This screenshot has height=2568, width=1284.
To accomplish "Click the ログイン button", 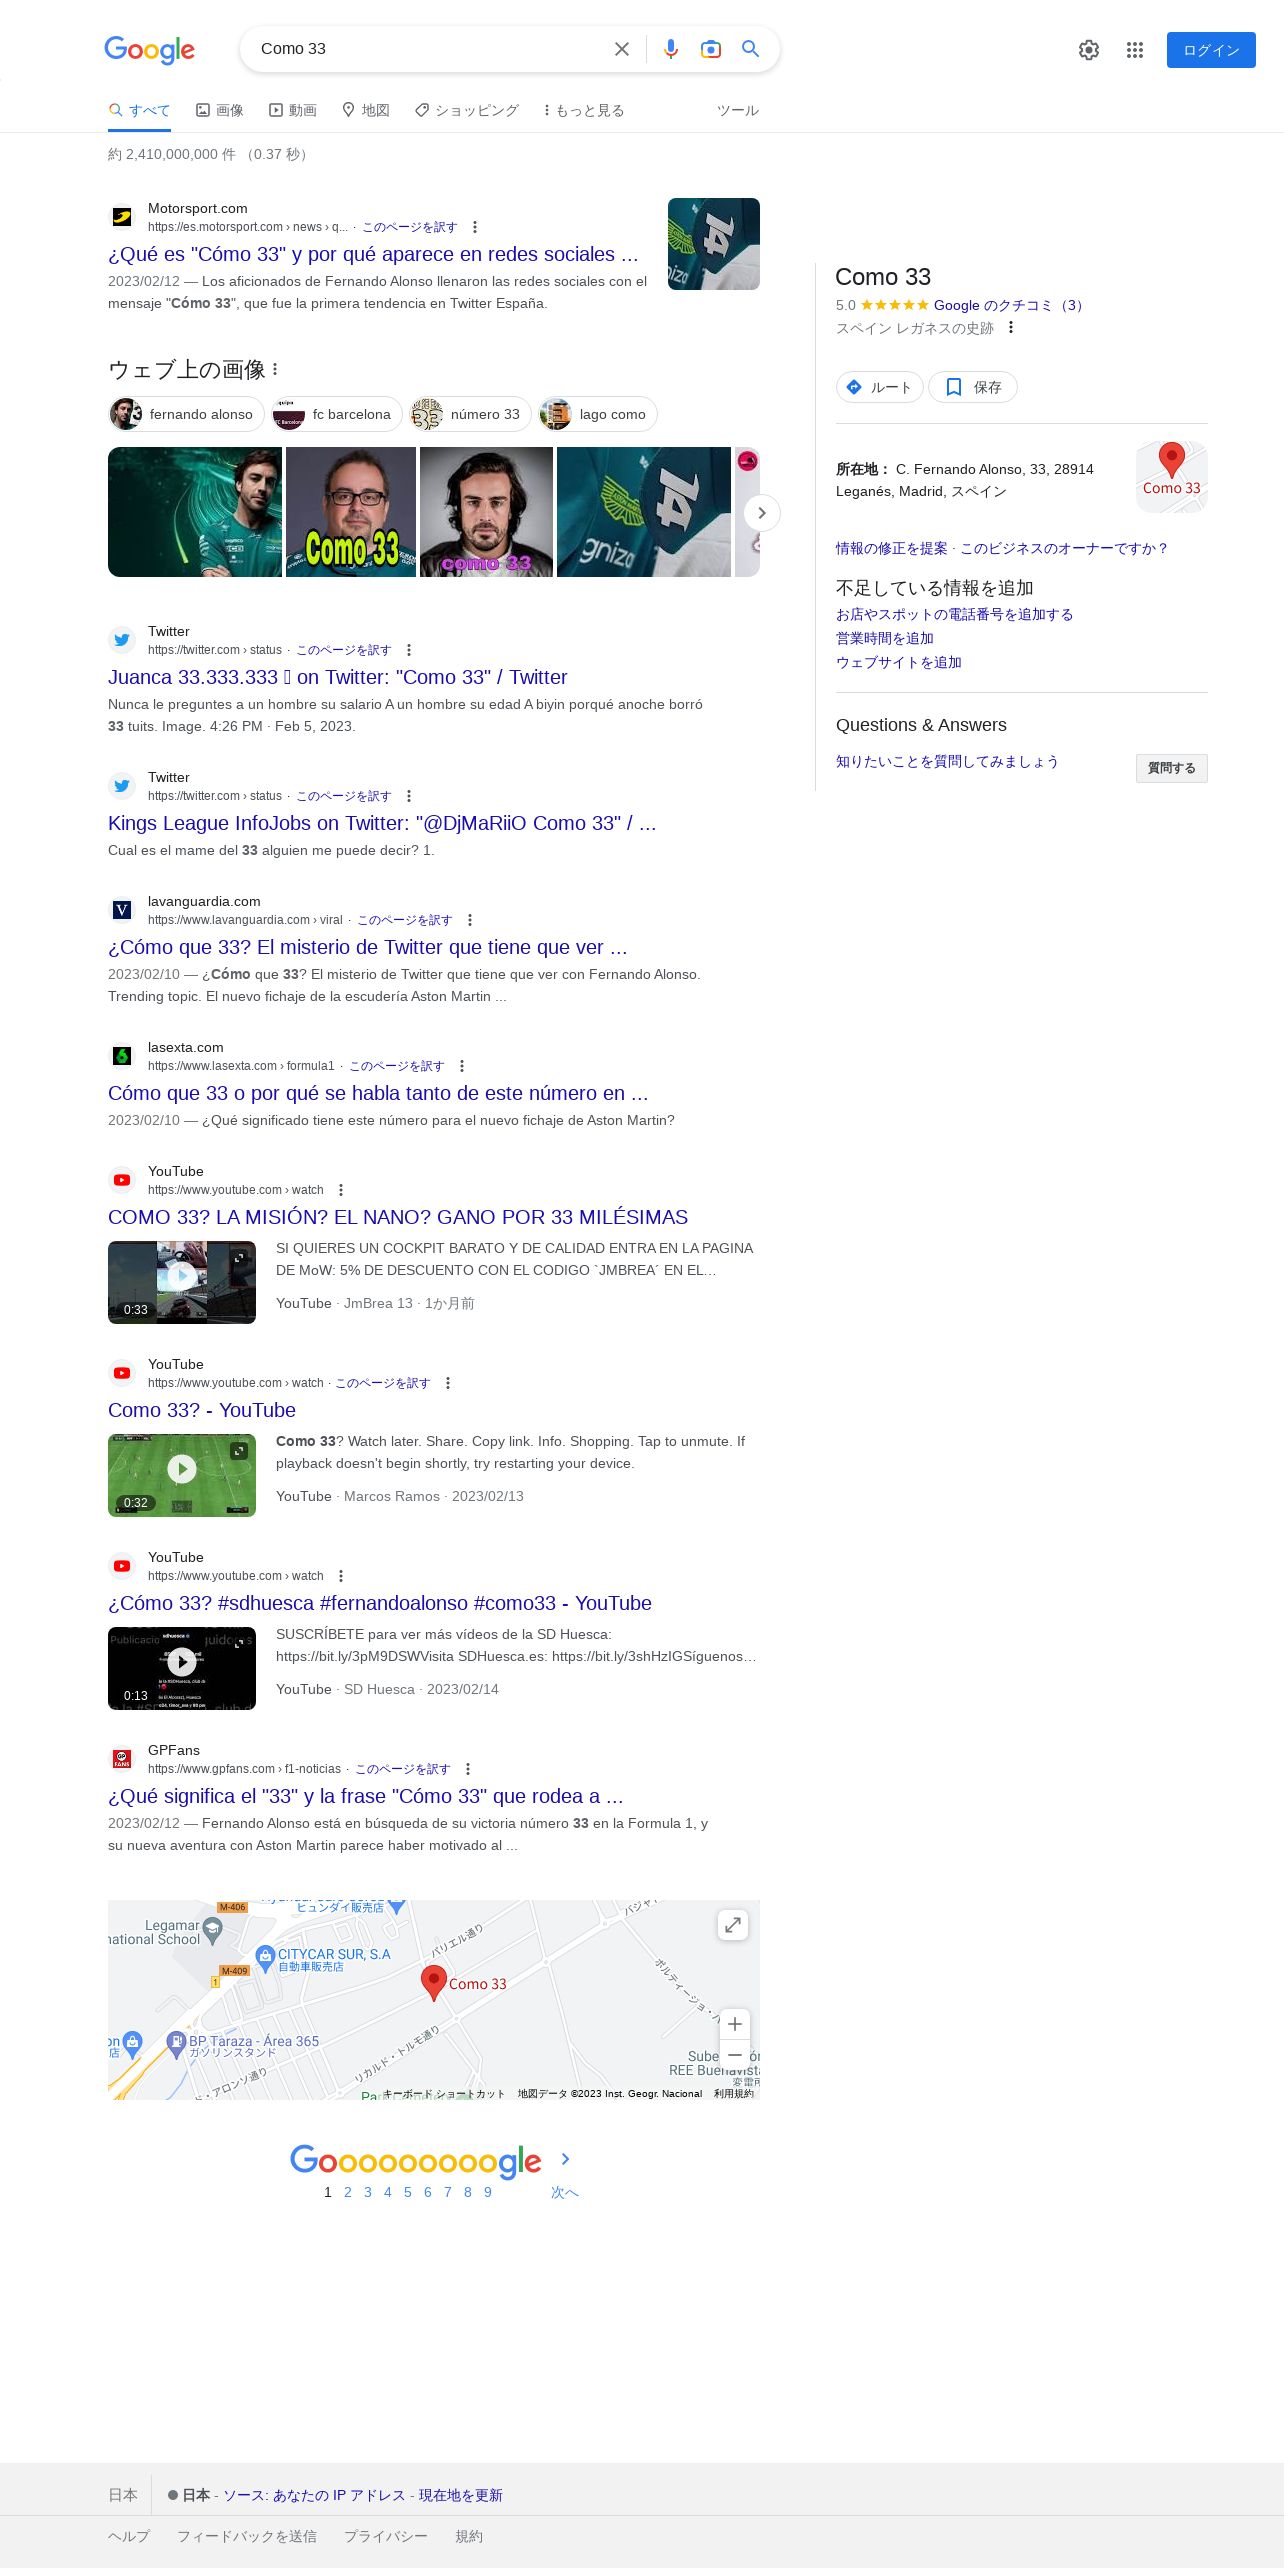I will tap(1211, 50).
